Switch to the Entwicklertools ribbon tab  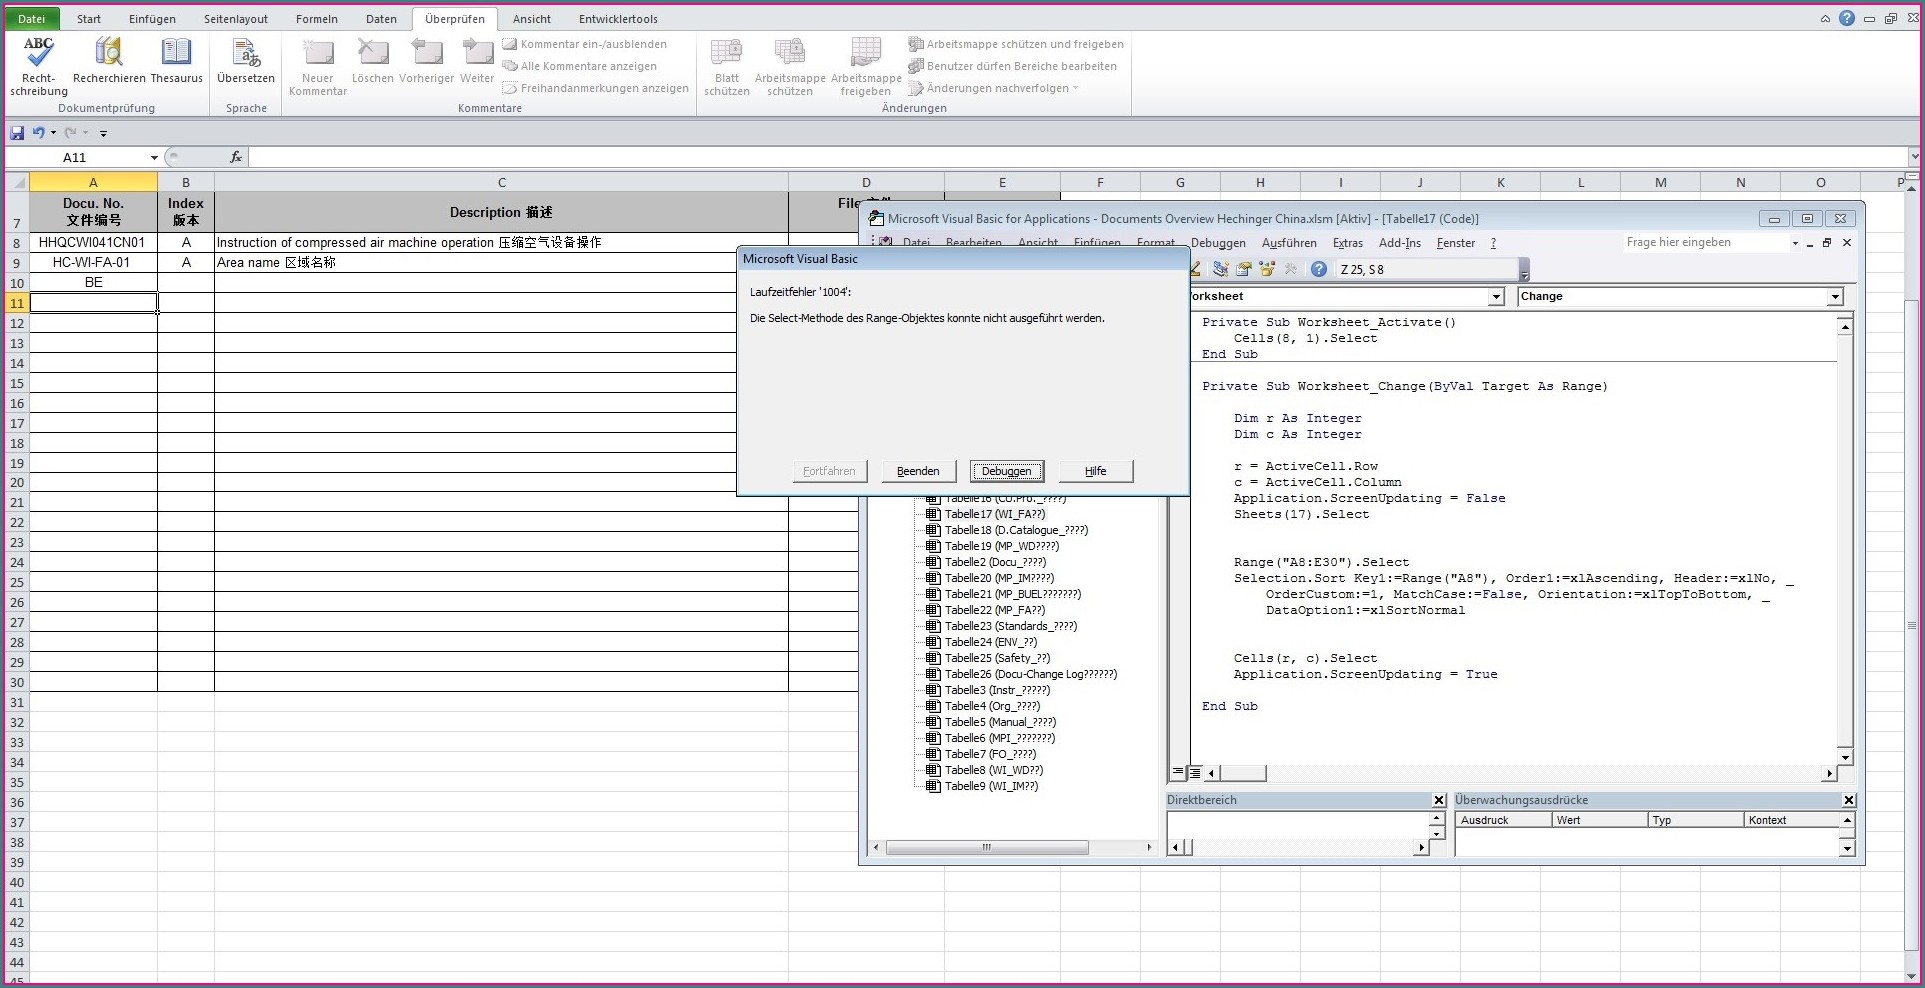[618, 18]
